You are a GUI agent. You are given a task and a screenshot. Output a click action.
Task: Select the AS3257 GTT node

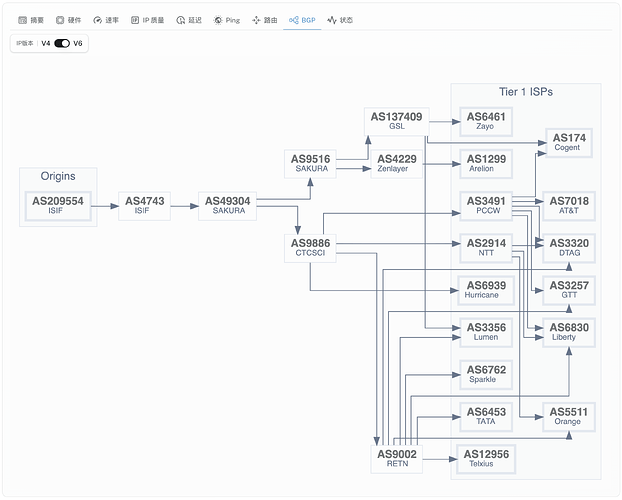(569, 290)
